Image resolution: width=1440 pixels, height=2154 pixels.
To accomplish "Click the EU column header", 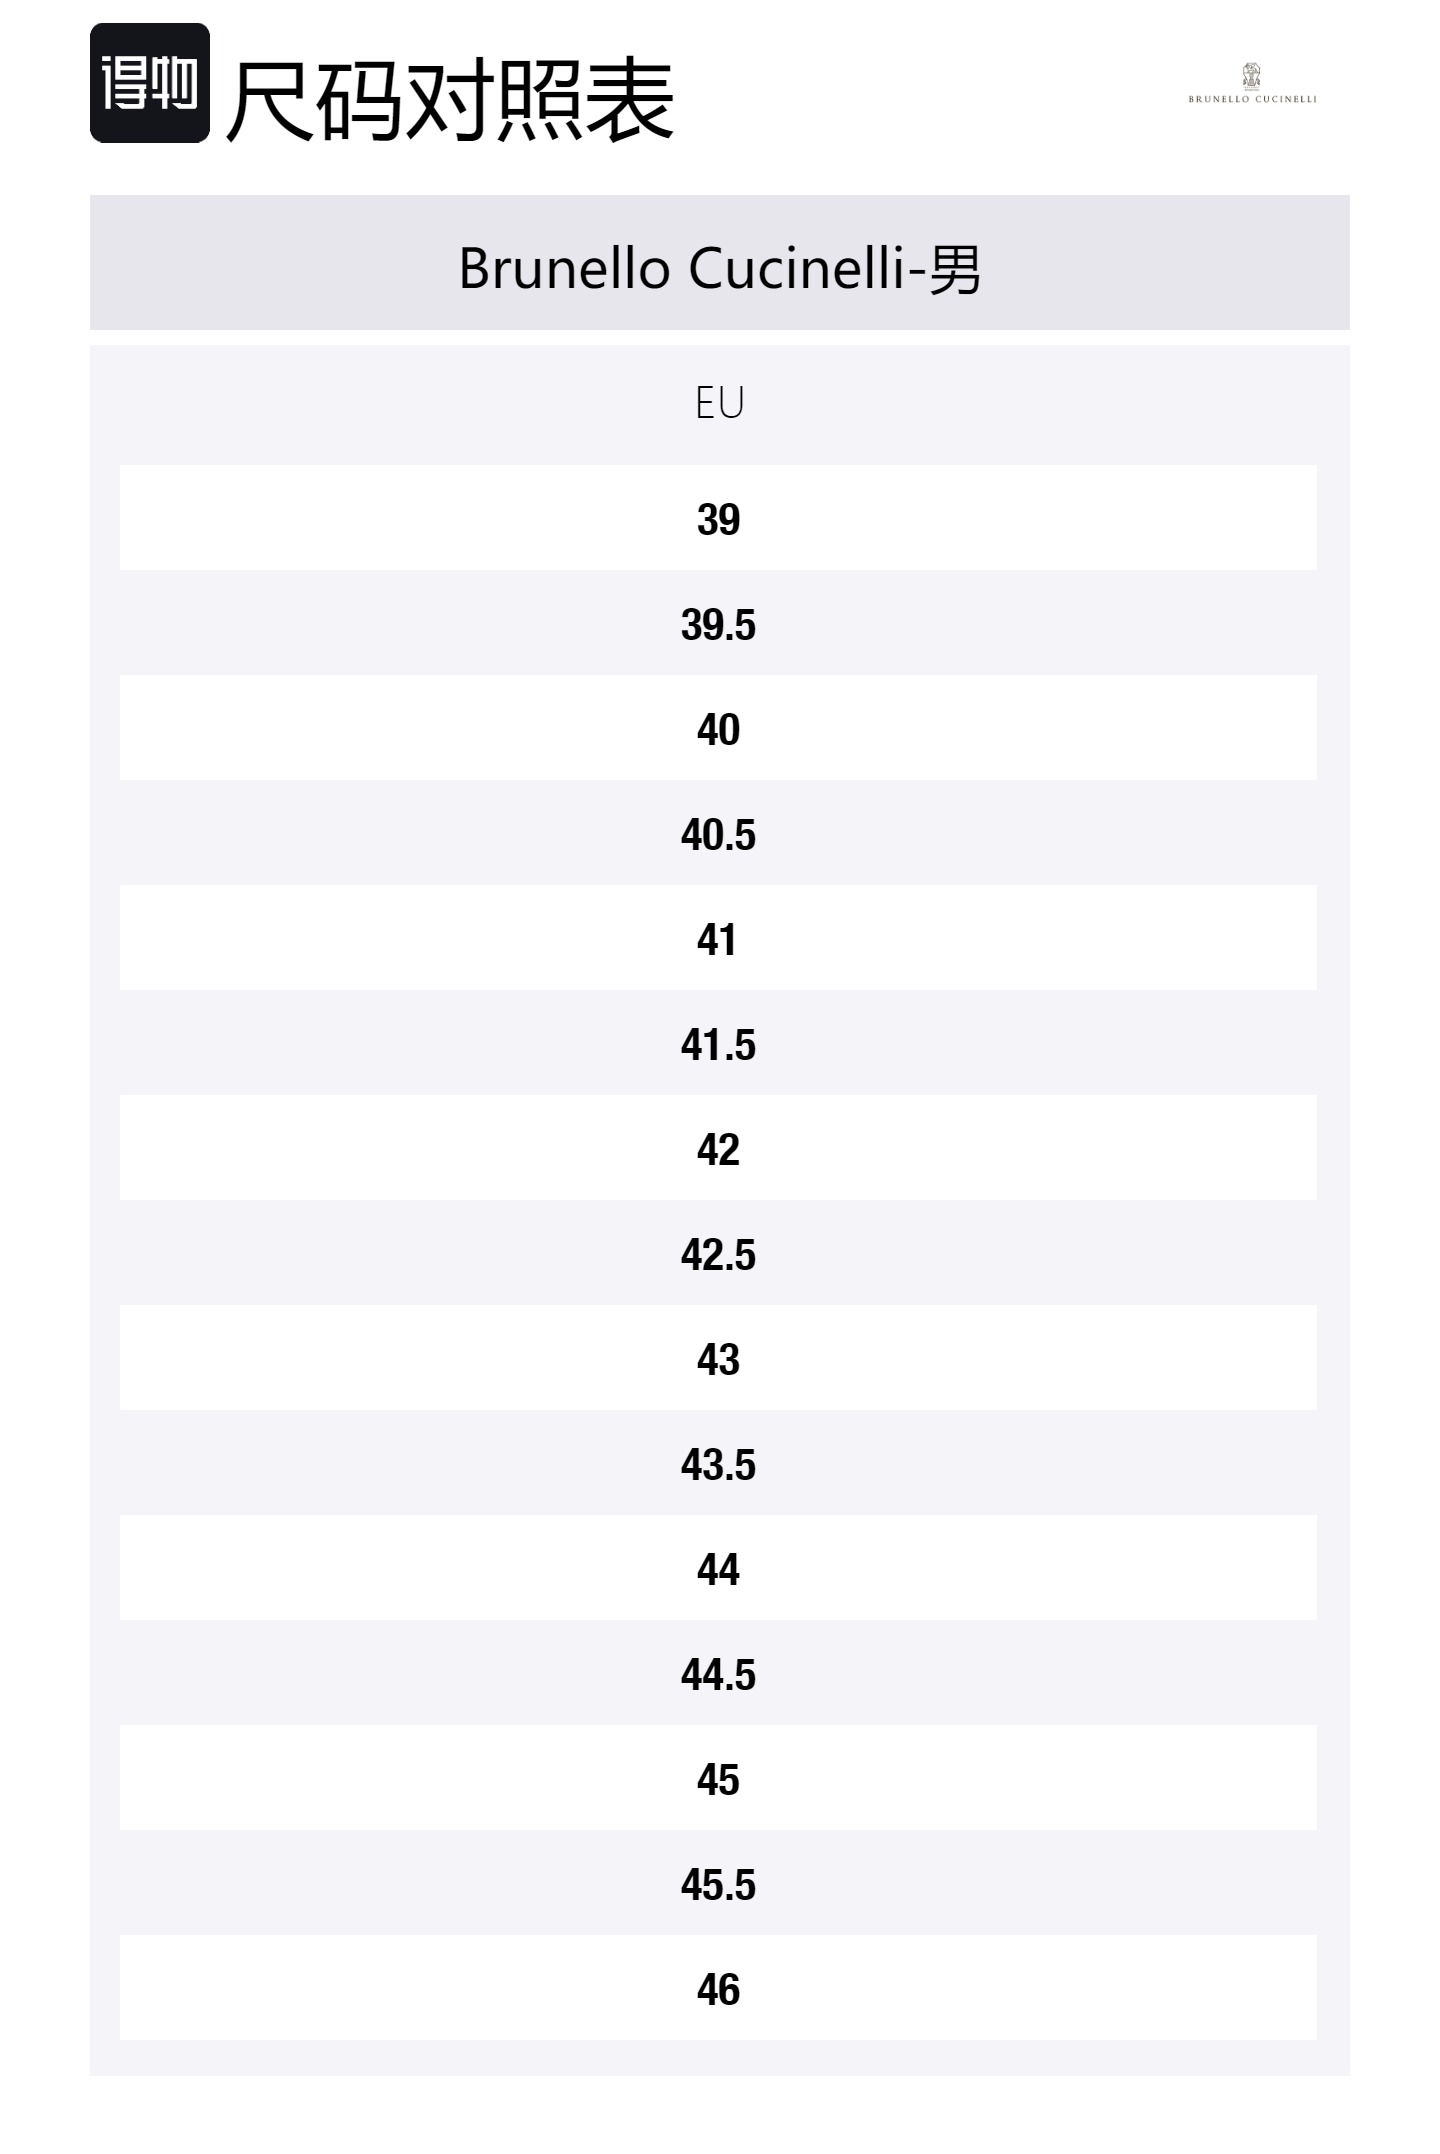I will click(719, 403).
